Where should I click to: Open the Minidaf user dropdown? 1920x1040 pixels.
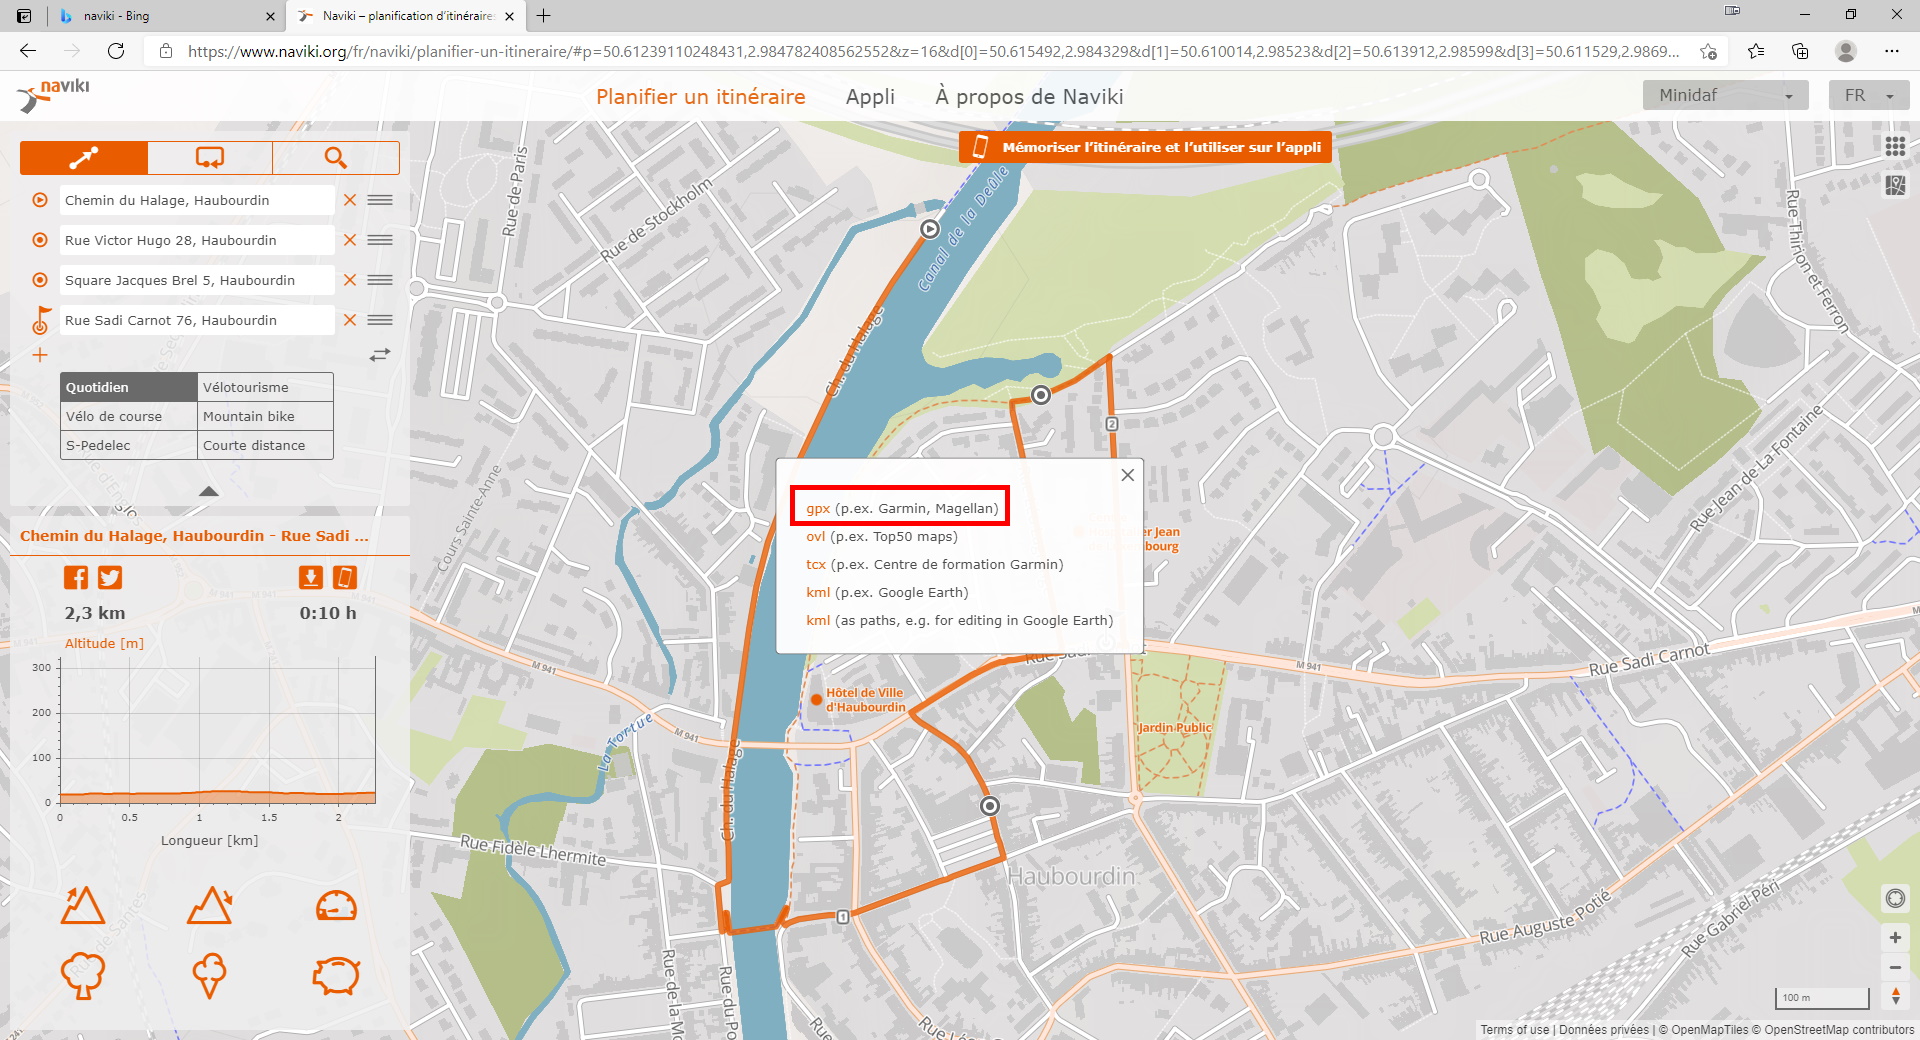(1725, 96)
